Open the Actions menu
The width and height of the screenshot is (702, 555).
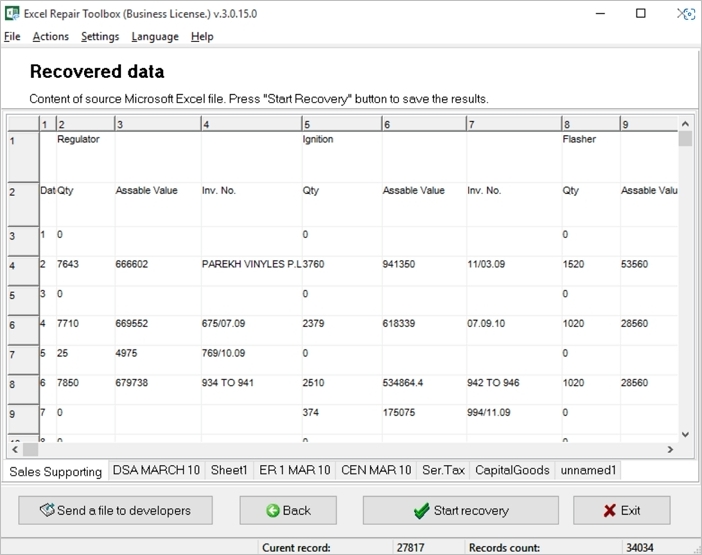[x=50, y=36]
